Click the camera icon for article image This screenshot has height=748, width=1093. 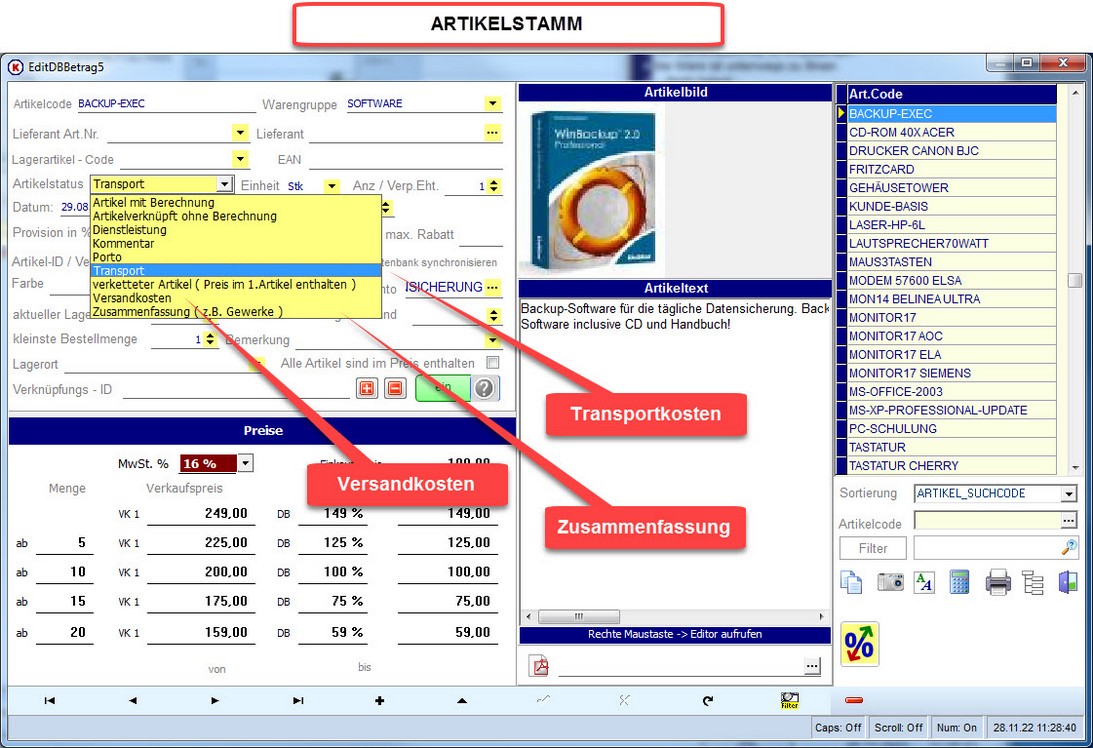tap(890, 582)
